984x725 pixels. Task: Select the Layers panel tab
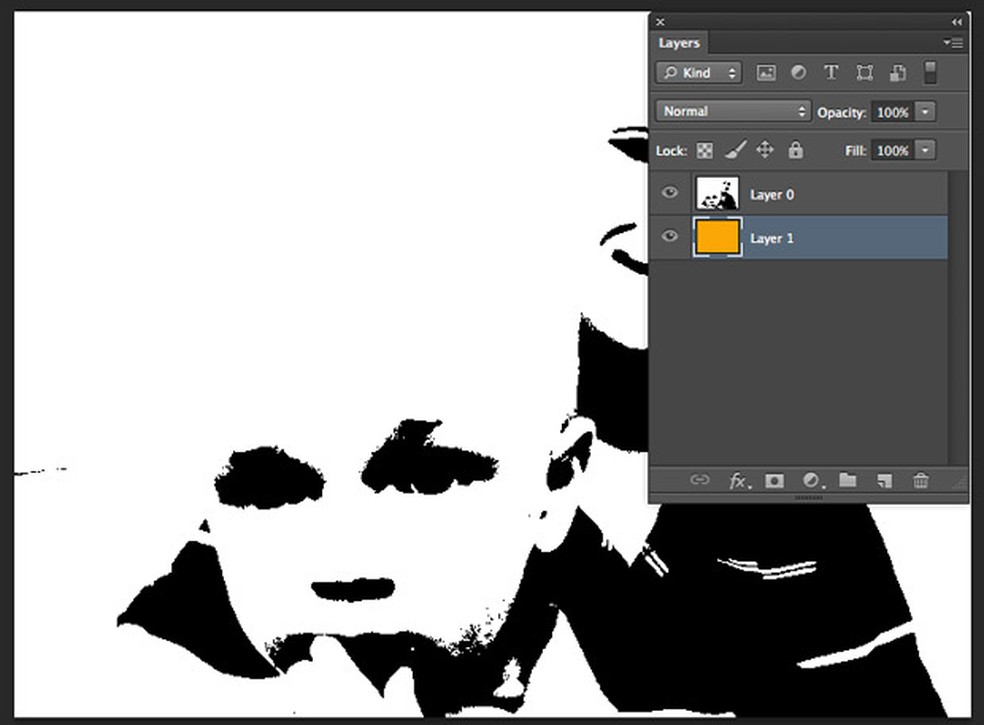678,43
